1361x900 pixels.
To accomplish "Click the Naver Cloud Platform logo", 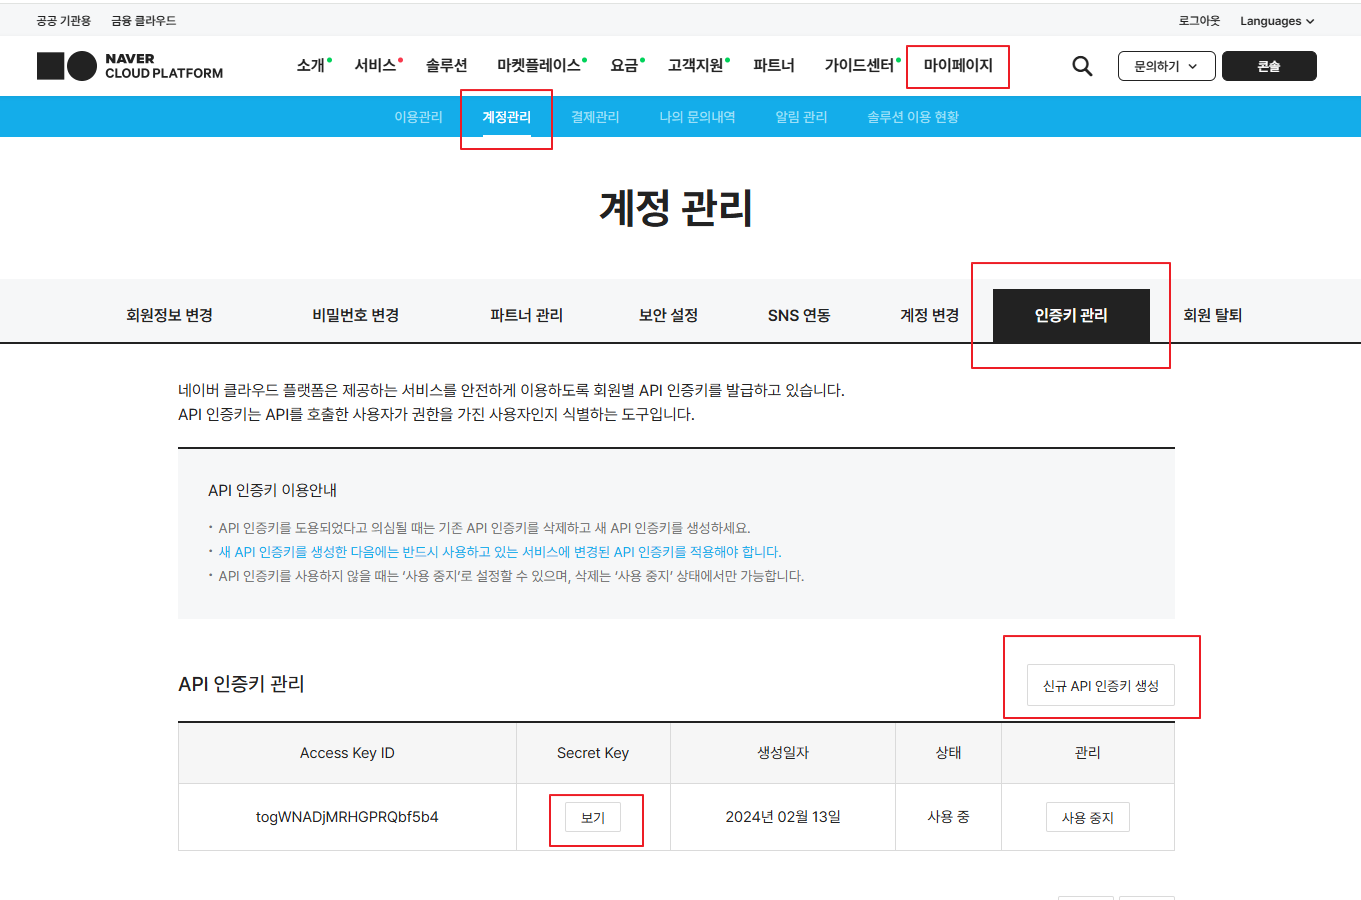I will [130, 66].
